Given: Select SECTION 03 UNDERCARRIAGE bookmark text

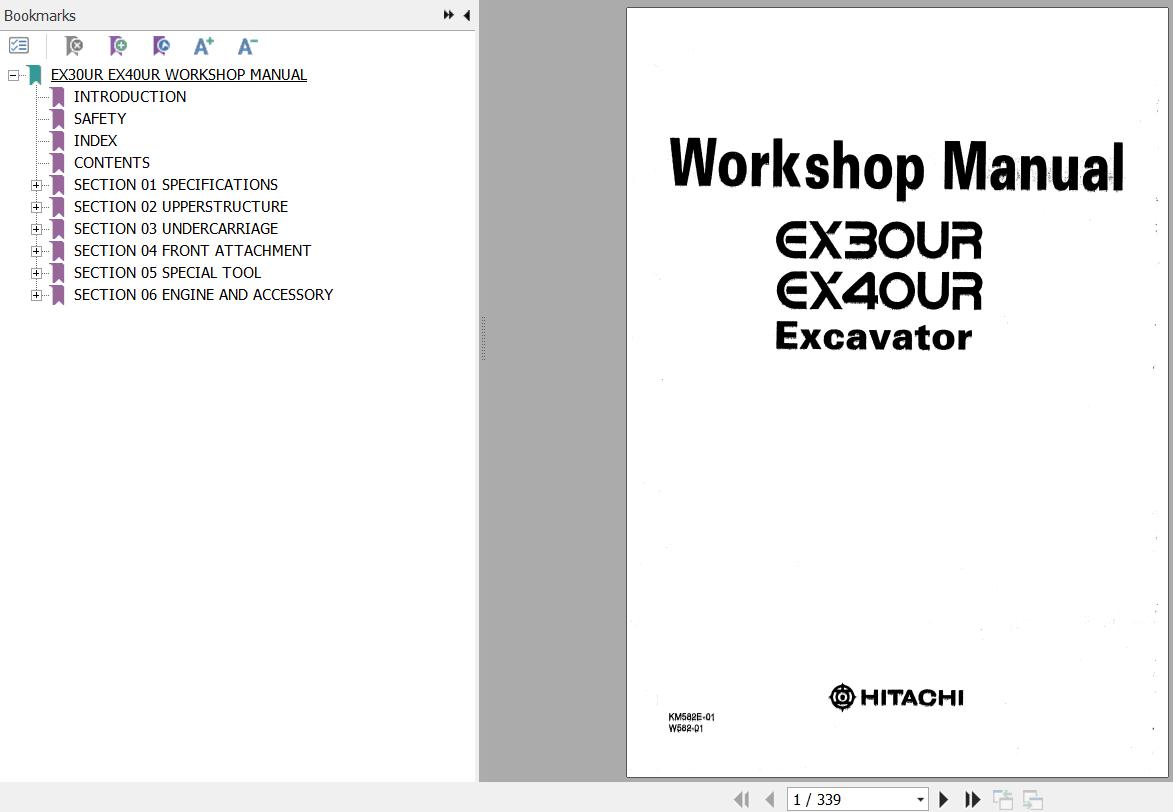Looking at the screenshot, I should [x=176, y=228].
